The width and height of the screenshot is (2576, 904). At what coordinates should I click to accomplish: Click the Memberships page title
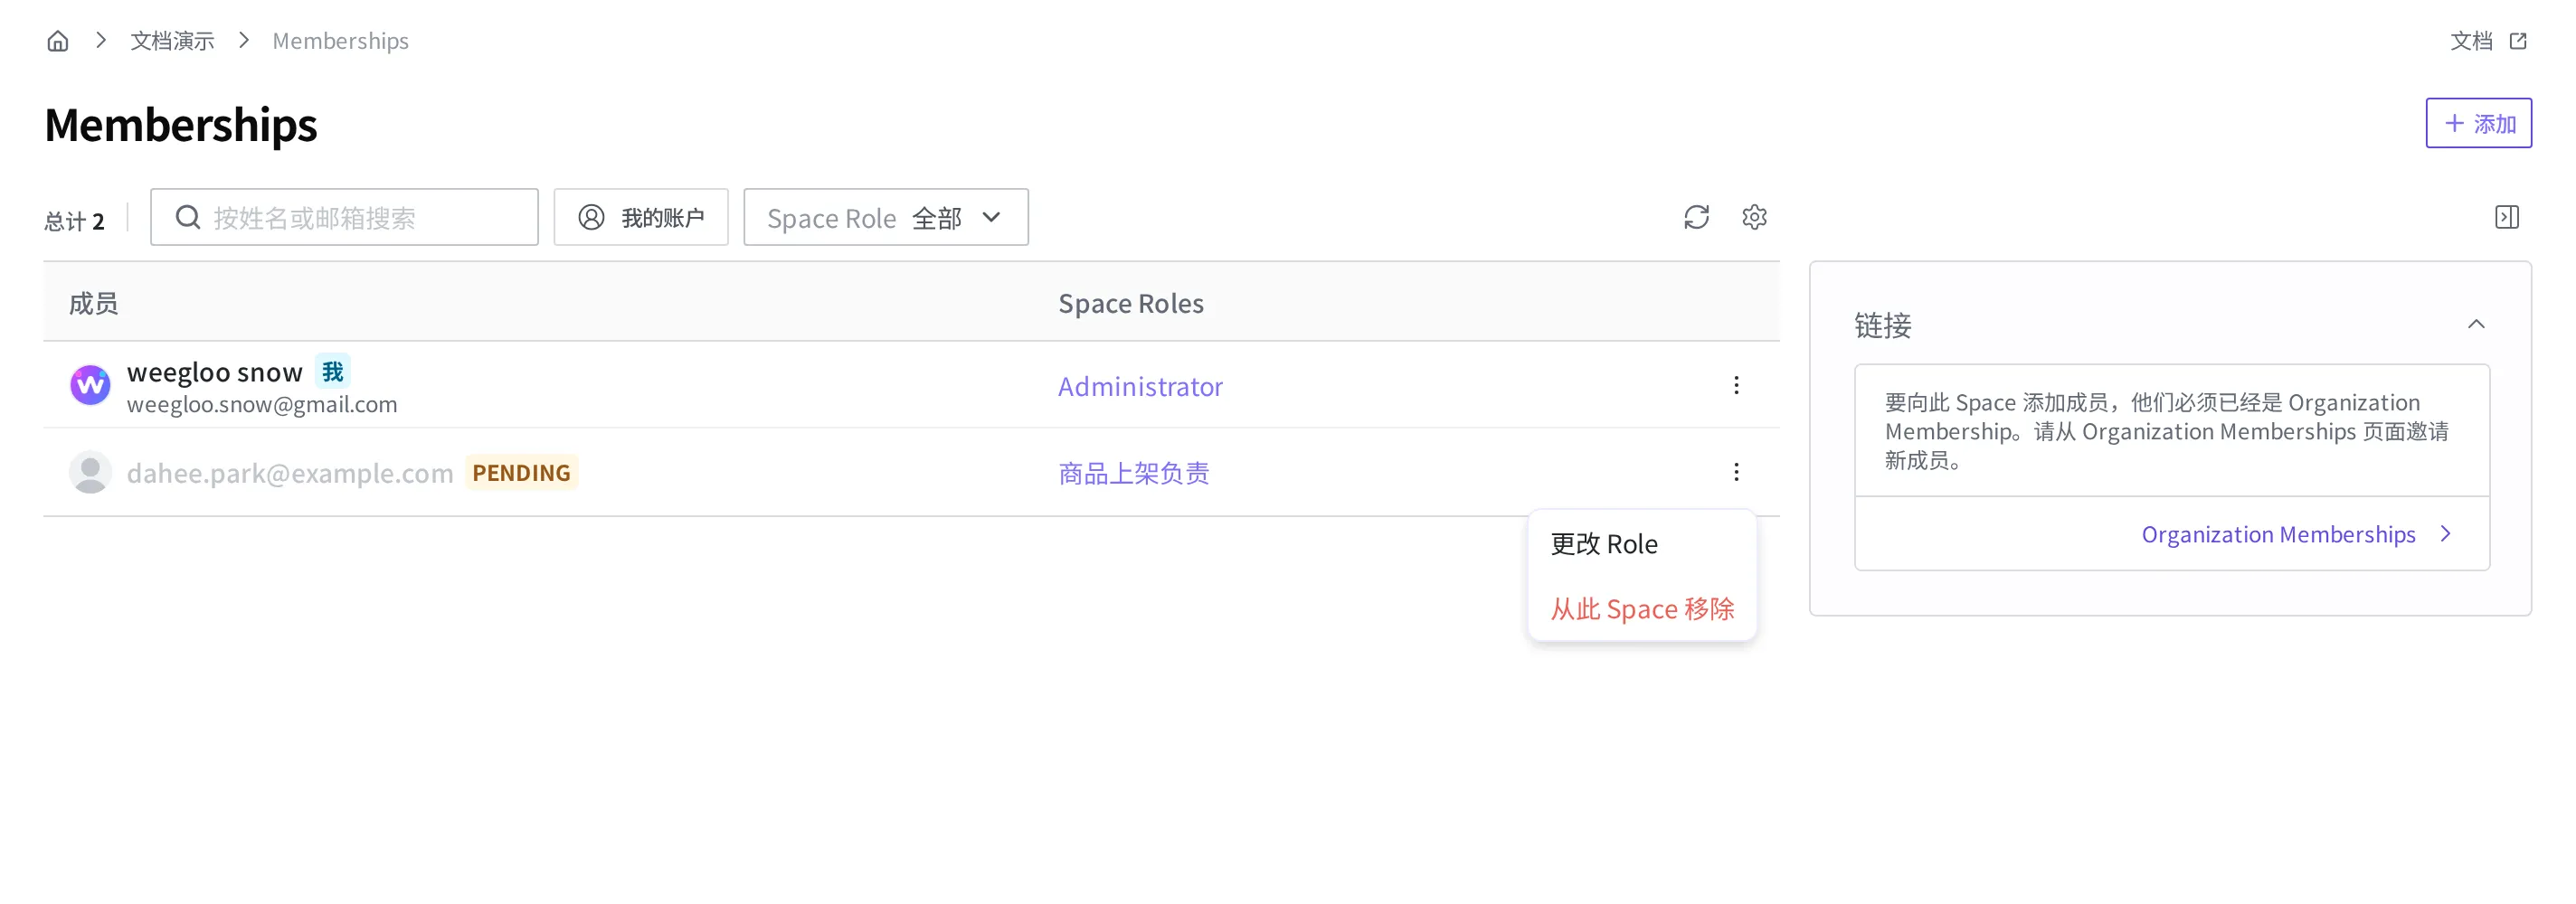[180, 125]
